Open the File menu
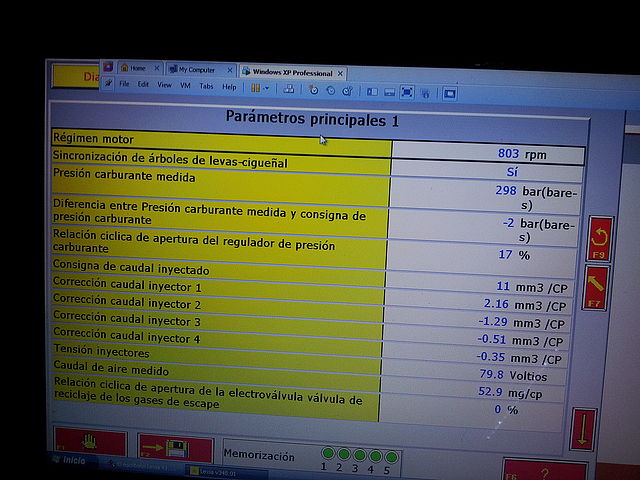The height and width of the screenshot is (480, 640). (125, 85)
